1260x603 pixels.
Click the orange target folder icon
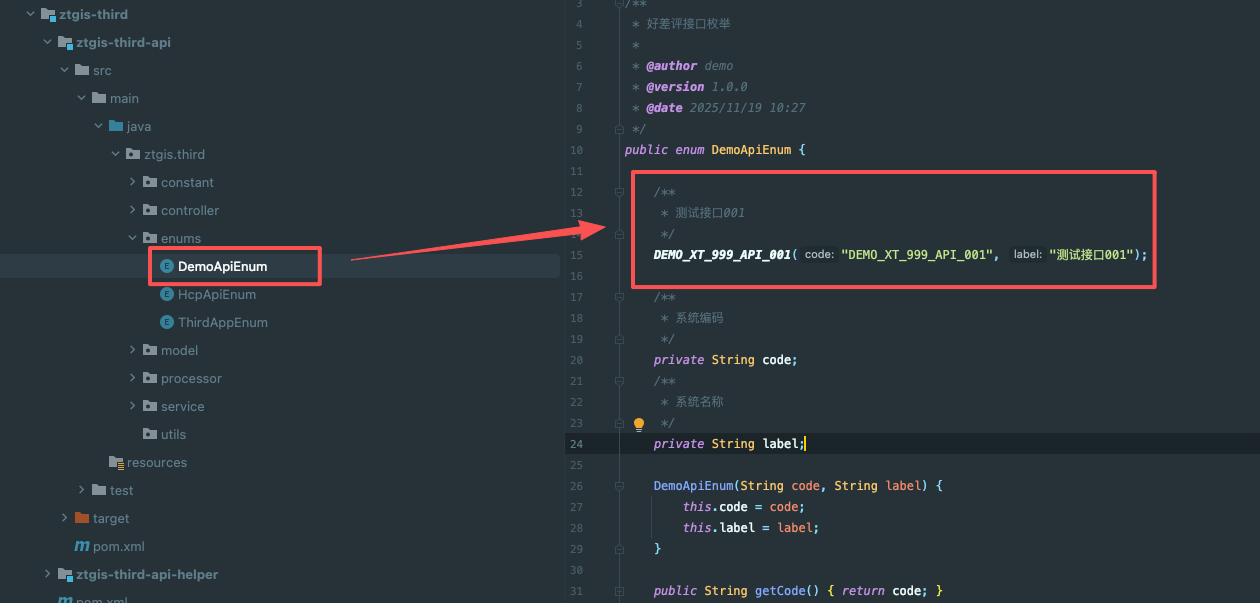click(82, 518)
